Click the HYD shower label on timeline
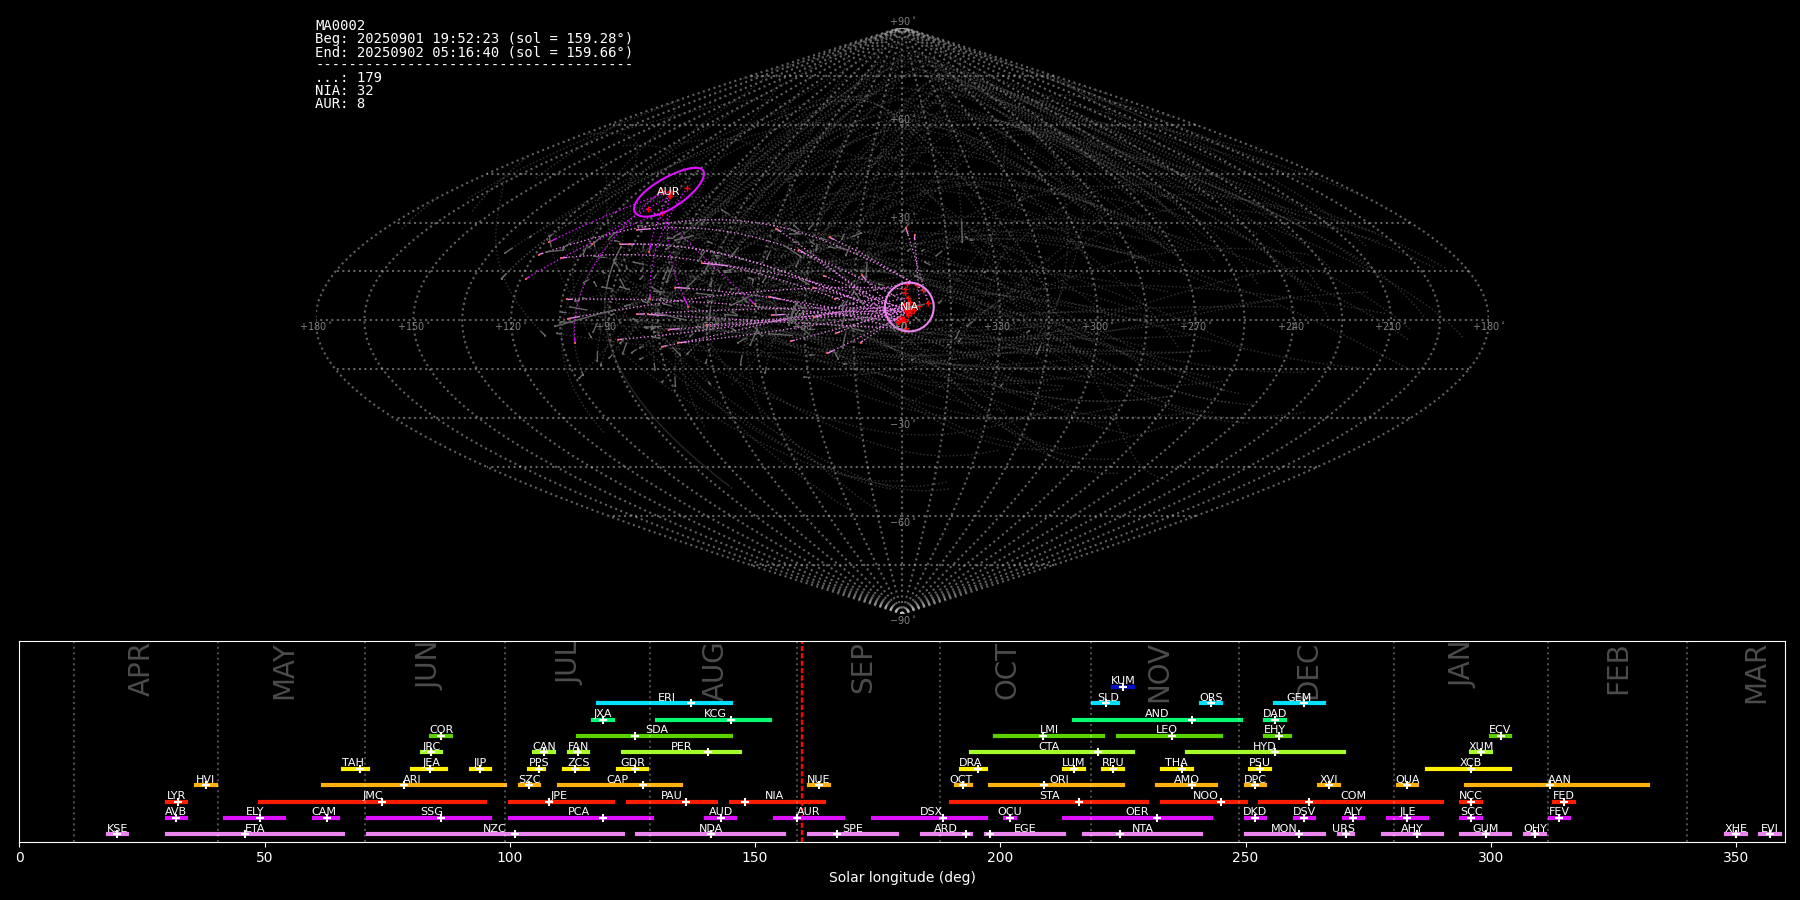Screen dimensions: 1800x900 point(1264,746)
